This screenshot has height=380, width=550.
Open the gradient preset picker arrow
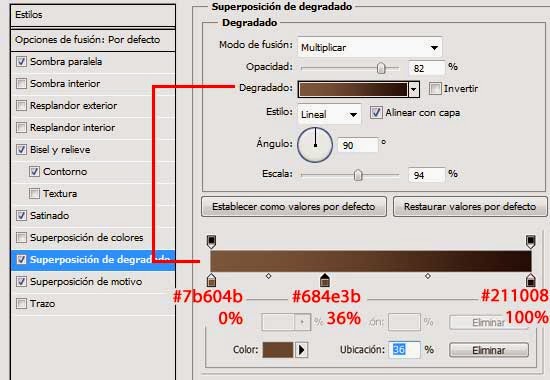coord(414,89)
